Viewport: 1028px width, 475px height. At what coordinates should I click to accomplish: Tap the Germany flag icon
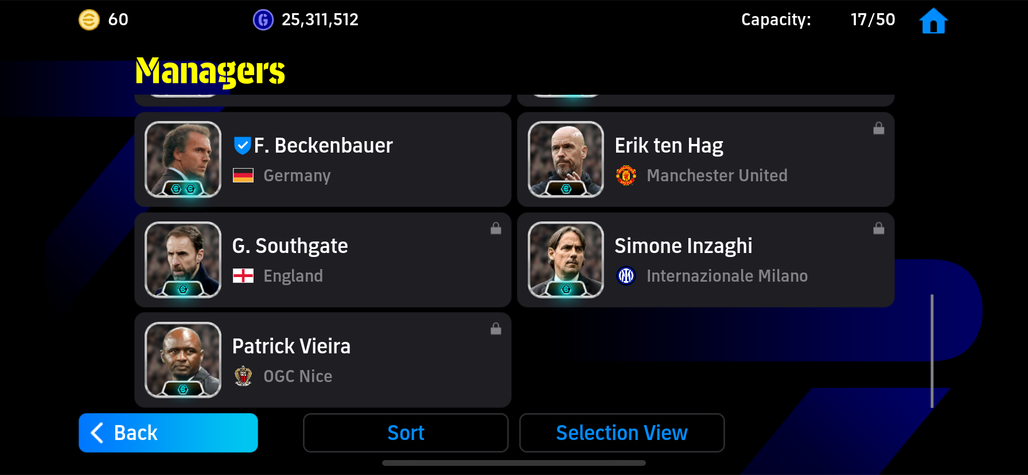243,176
